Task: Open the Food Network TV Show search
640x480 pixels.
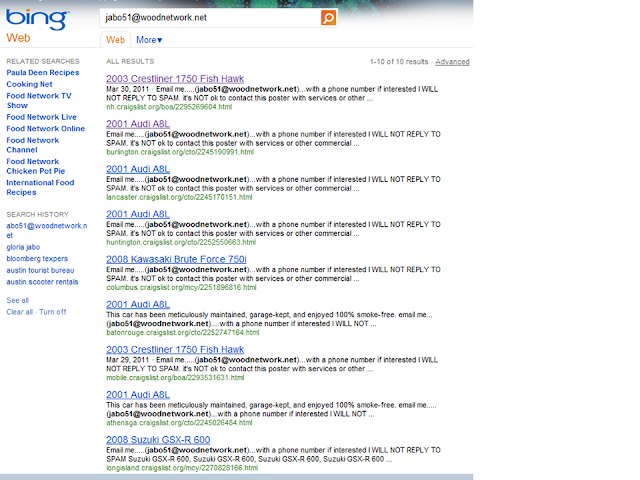Action: [x=39, y=100]
